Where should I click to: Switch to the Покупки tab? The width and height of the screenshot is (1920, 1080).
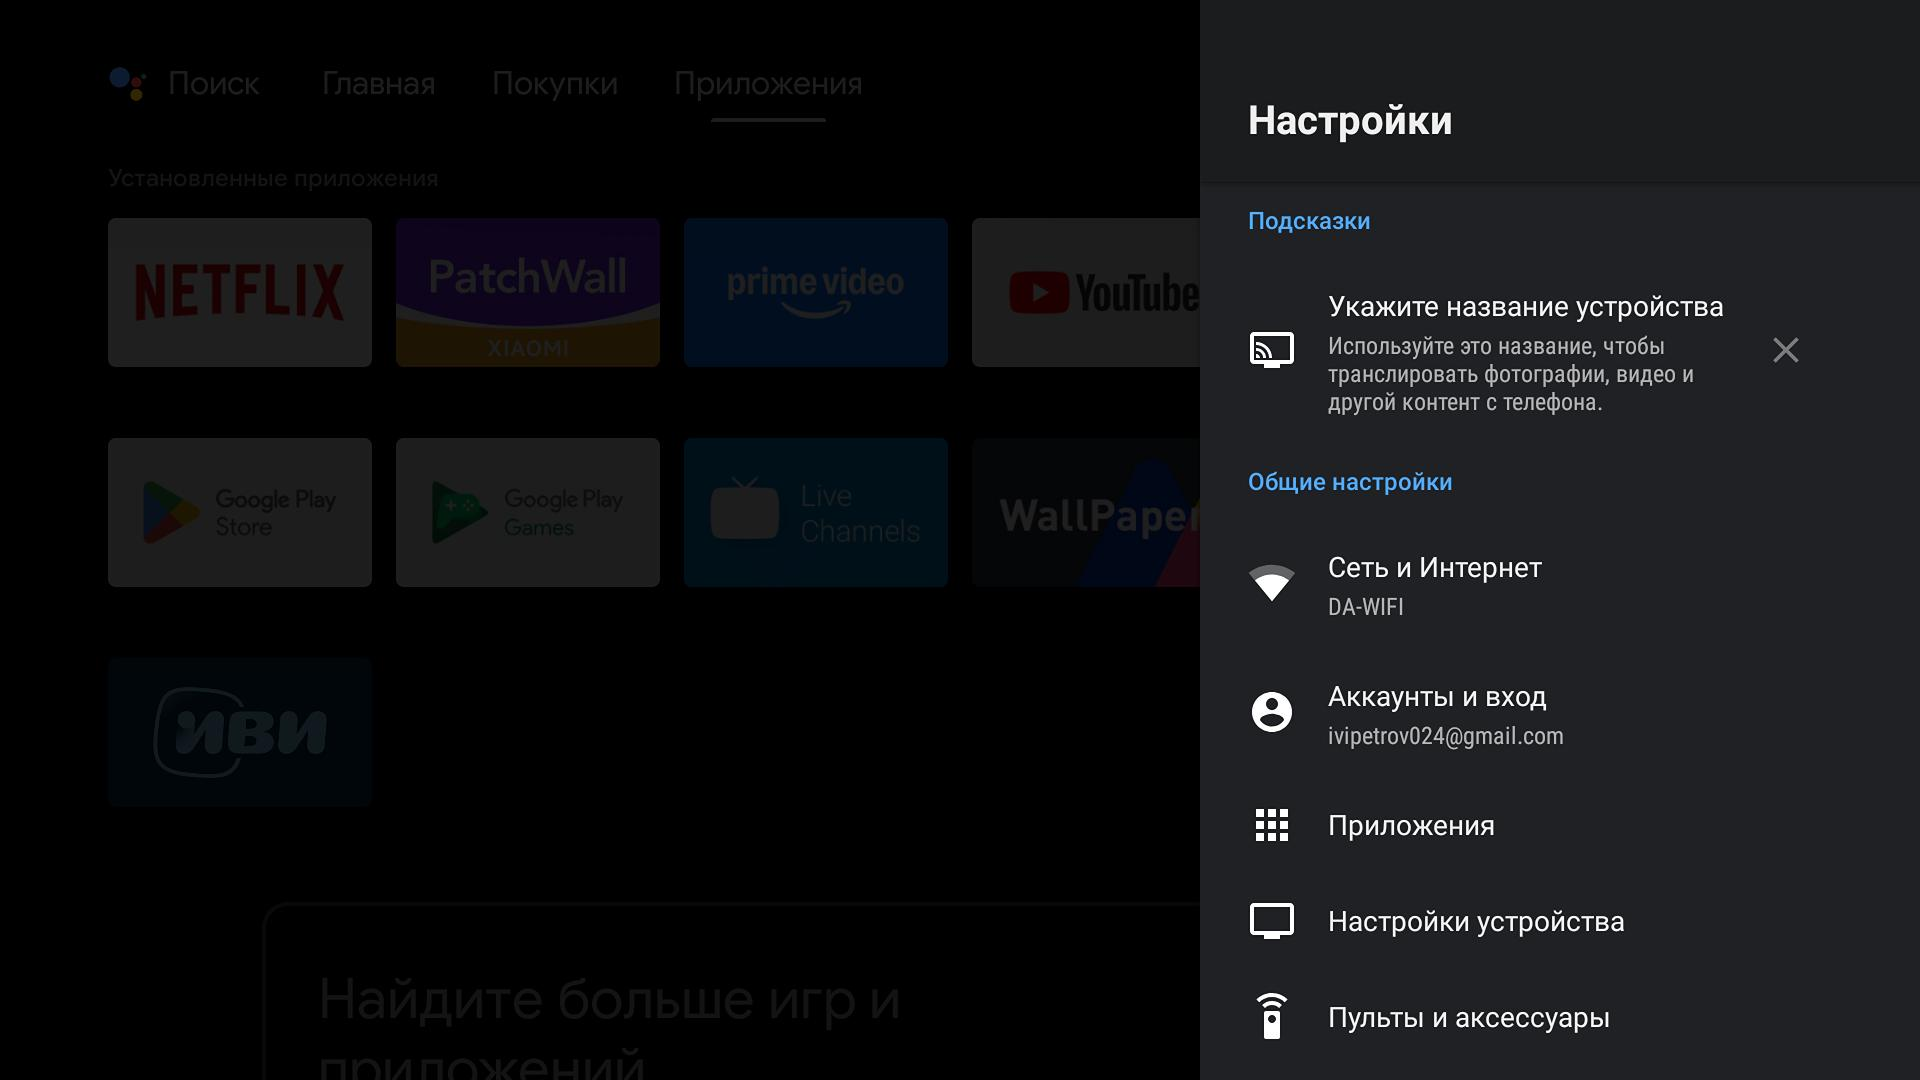coord(555,84)
